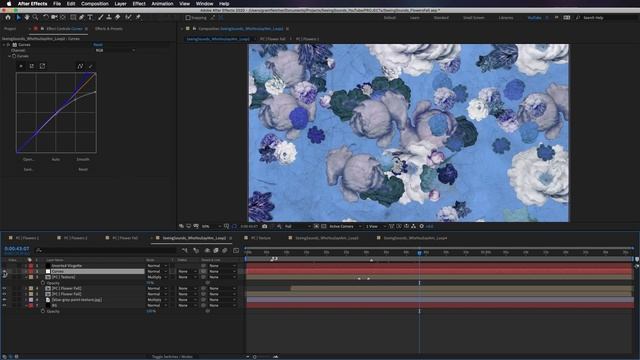Click the Smooth curves button
The width and height of the screenshot is (640, 360).
pos(83,159)
